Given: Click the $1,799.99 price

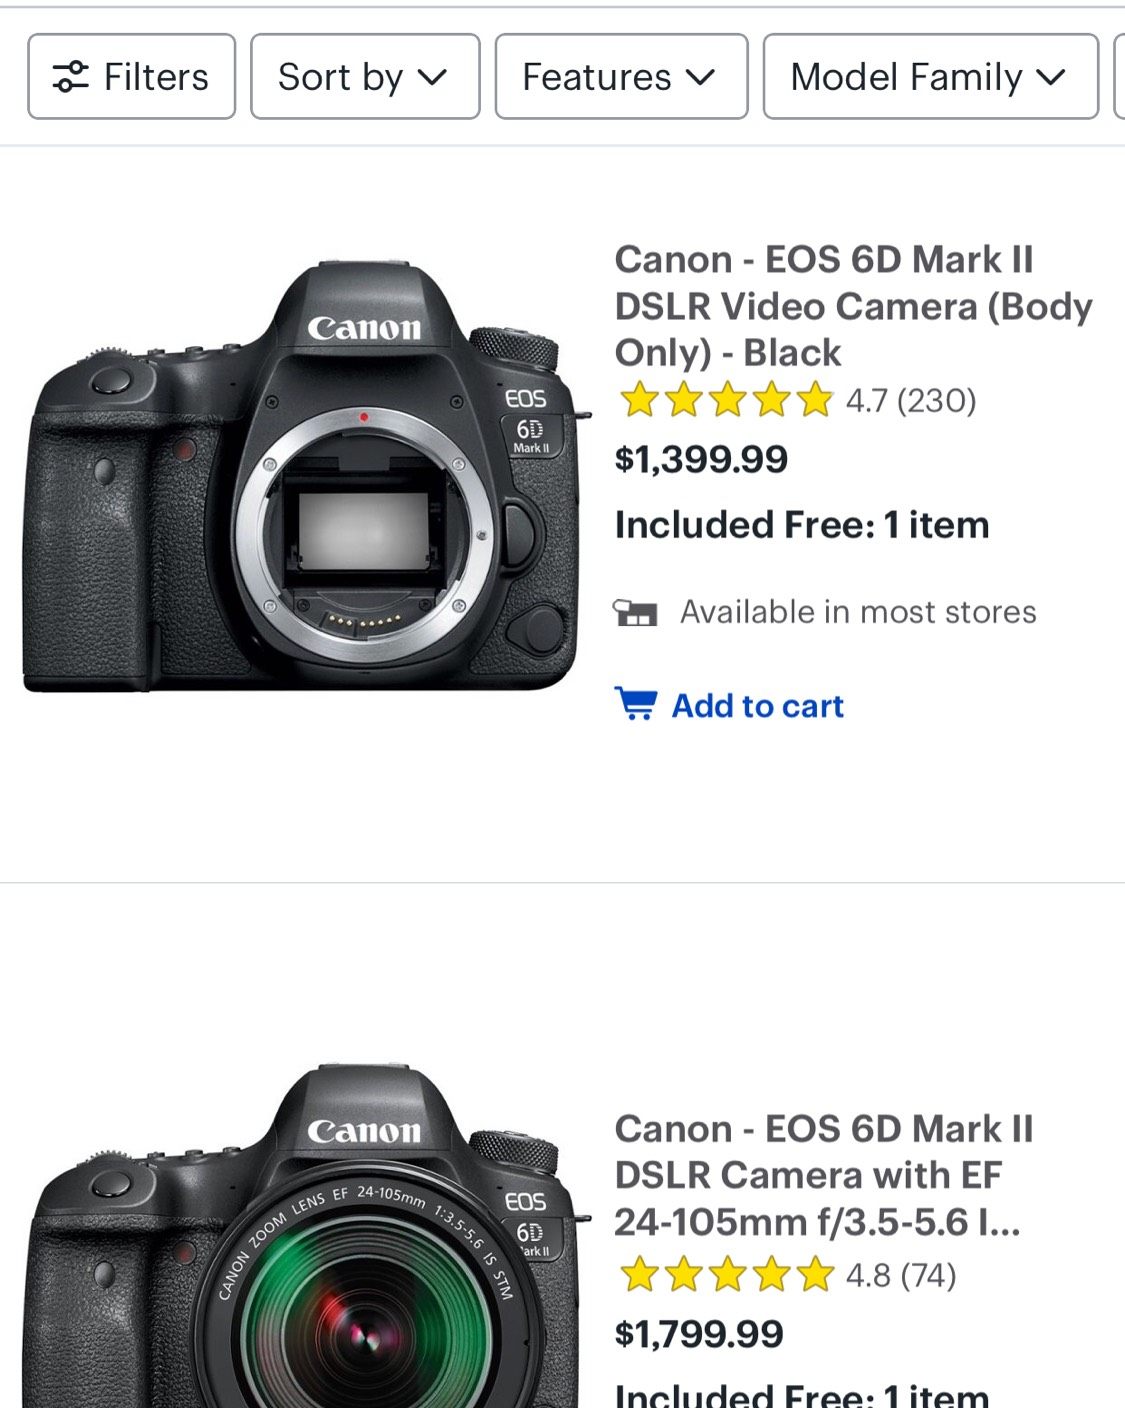Looking at the screenshot, I should click(699, 1333).
